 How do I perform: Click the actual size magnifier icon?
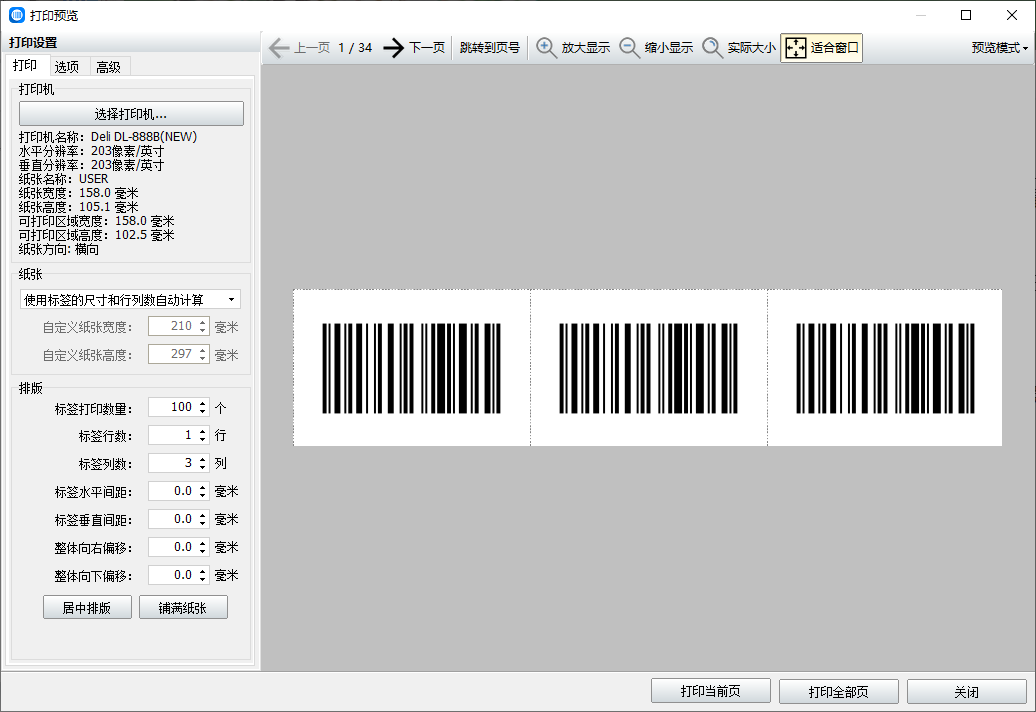712,48
